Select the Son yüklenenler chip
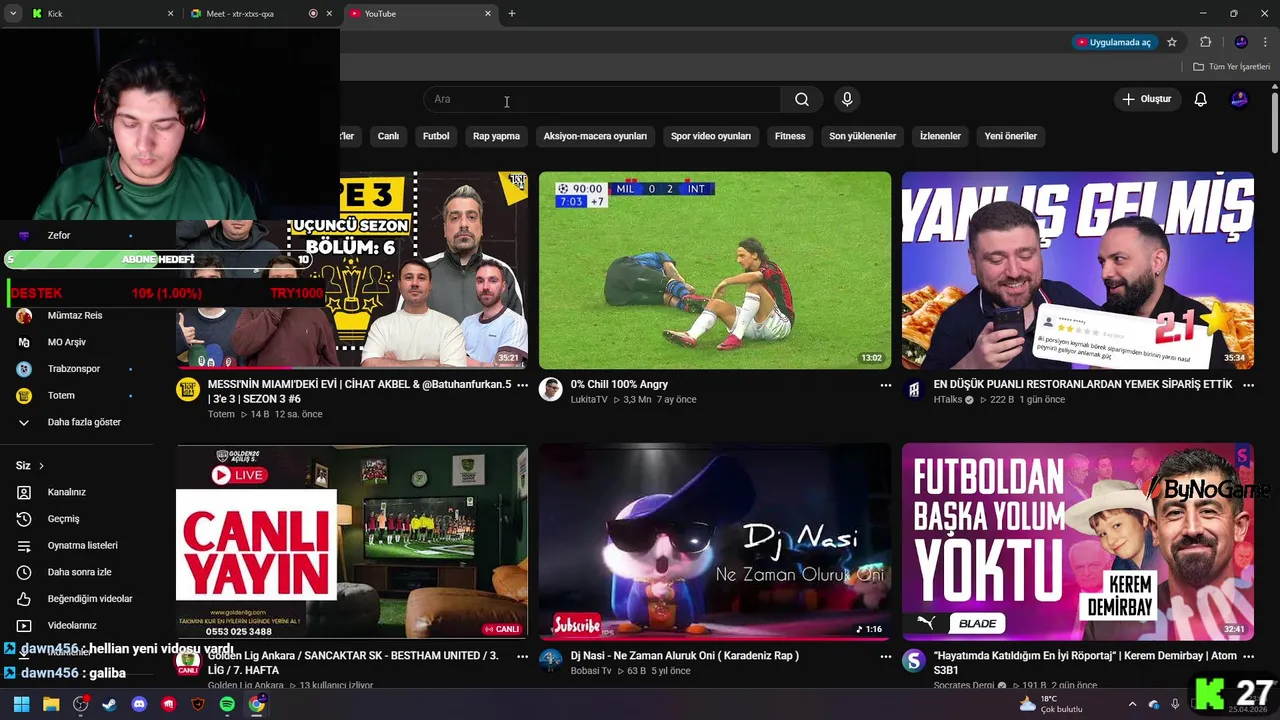Image resolution: width=1280 pixels, height=720 pixels. 862,136
